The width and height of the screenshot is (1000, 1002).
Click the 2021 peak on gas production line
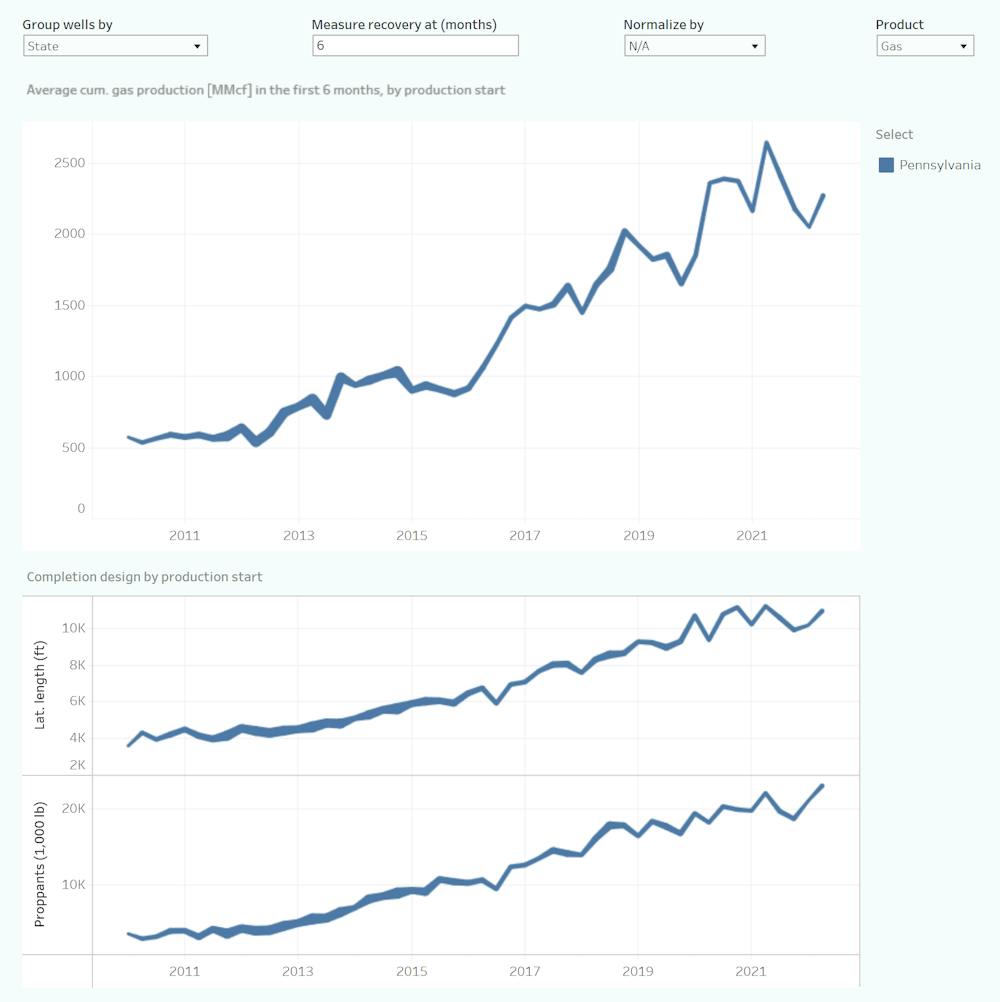(x=766, y=143)
